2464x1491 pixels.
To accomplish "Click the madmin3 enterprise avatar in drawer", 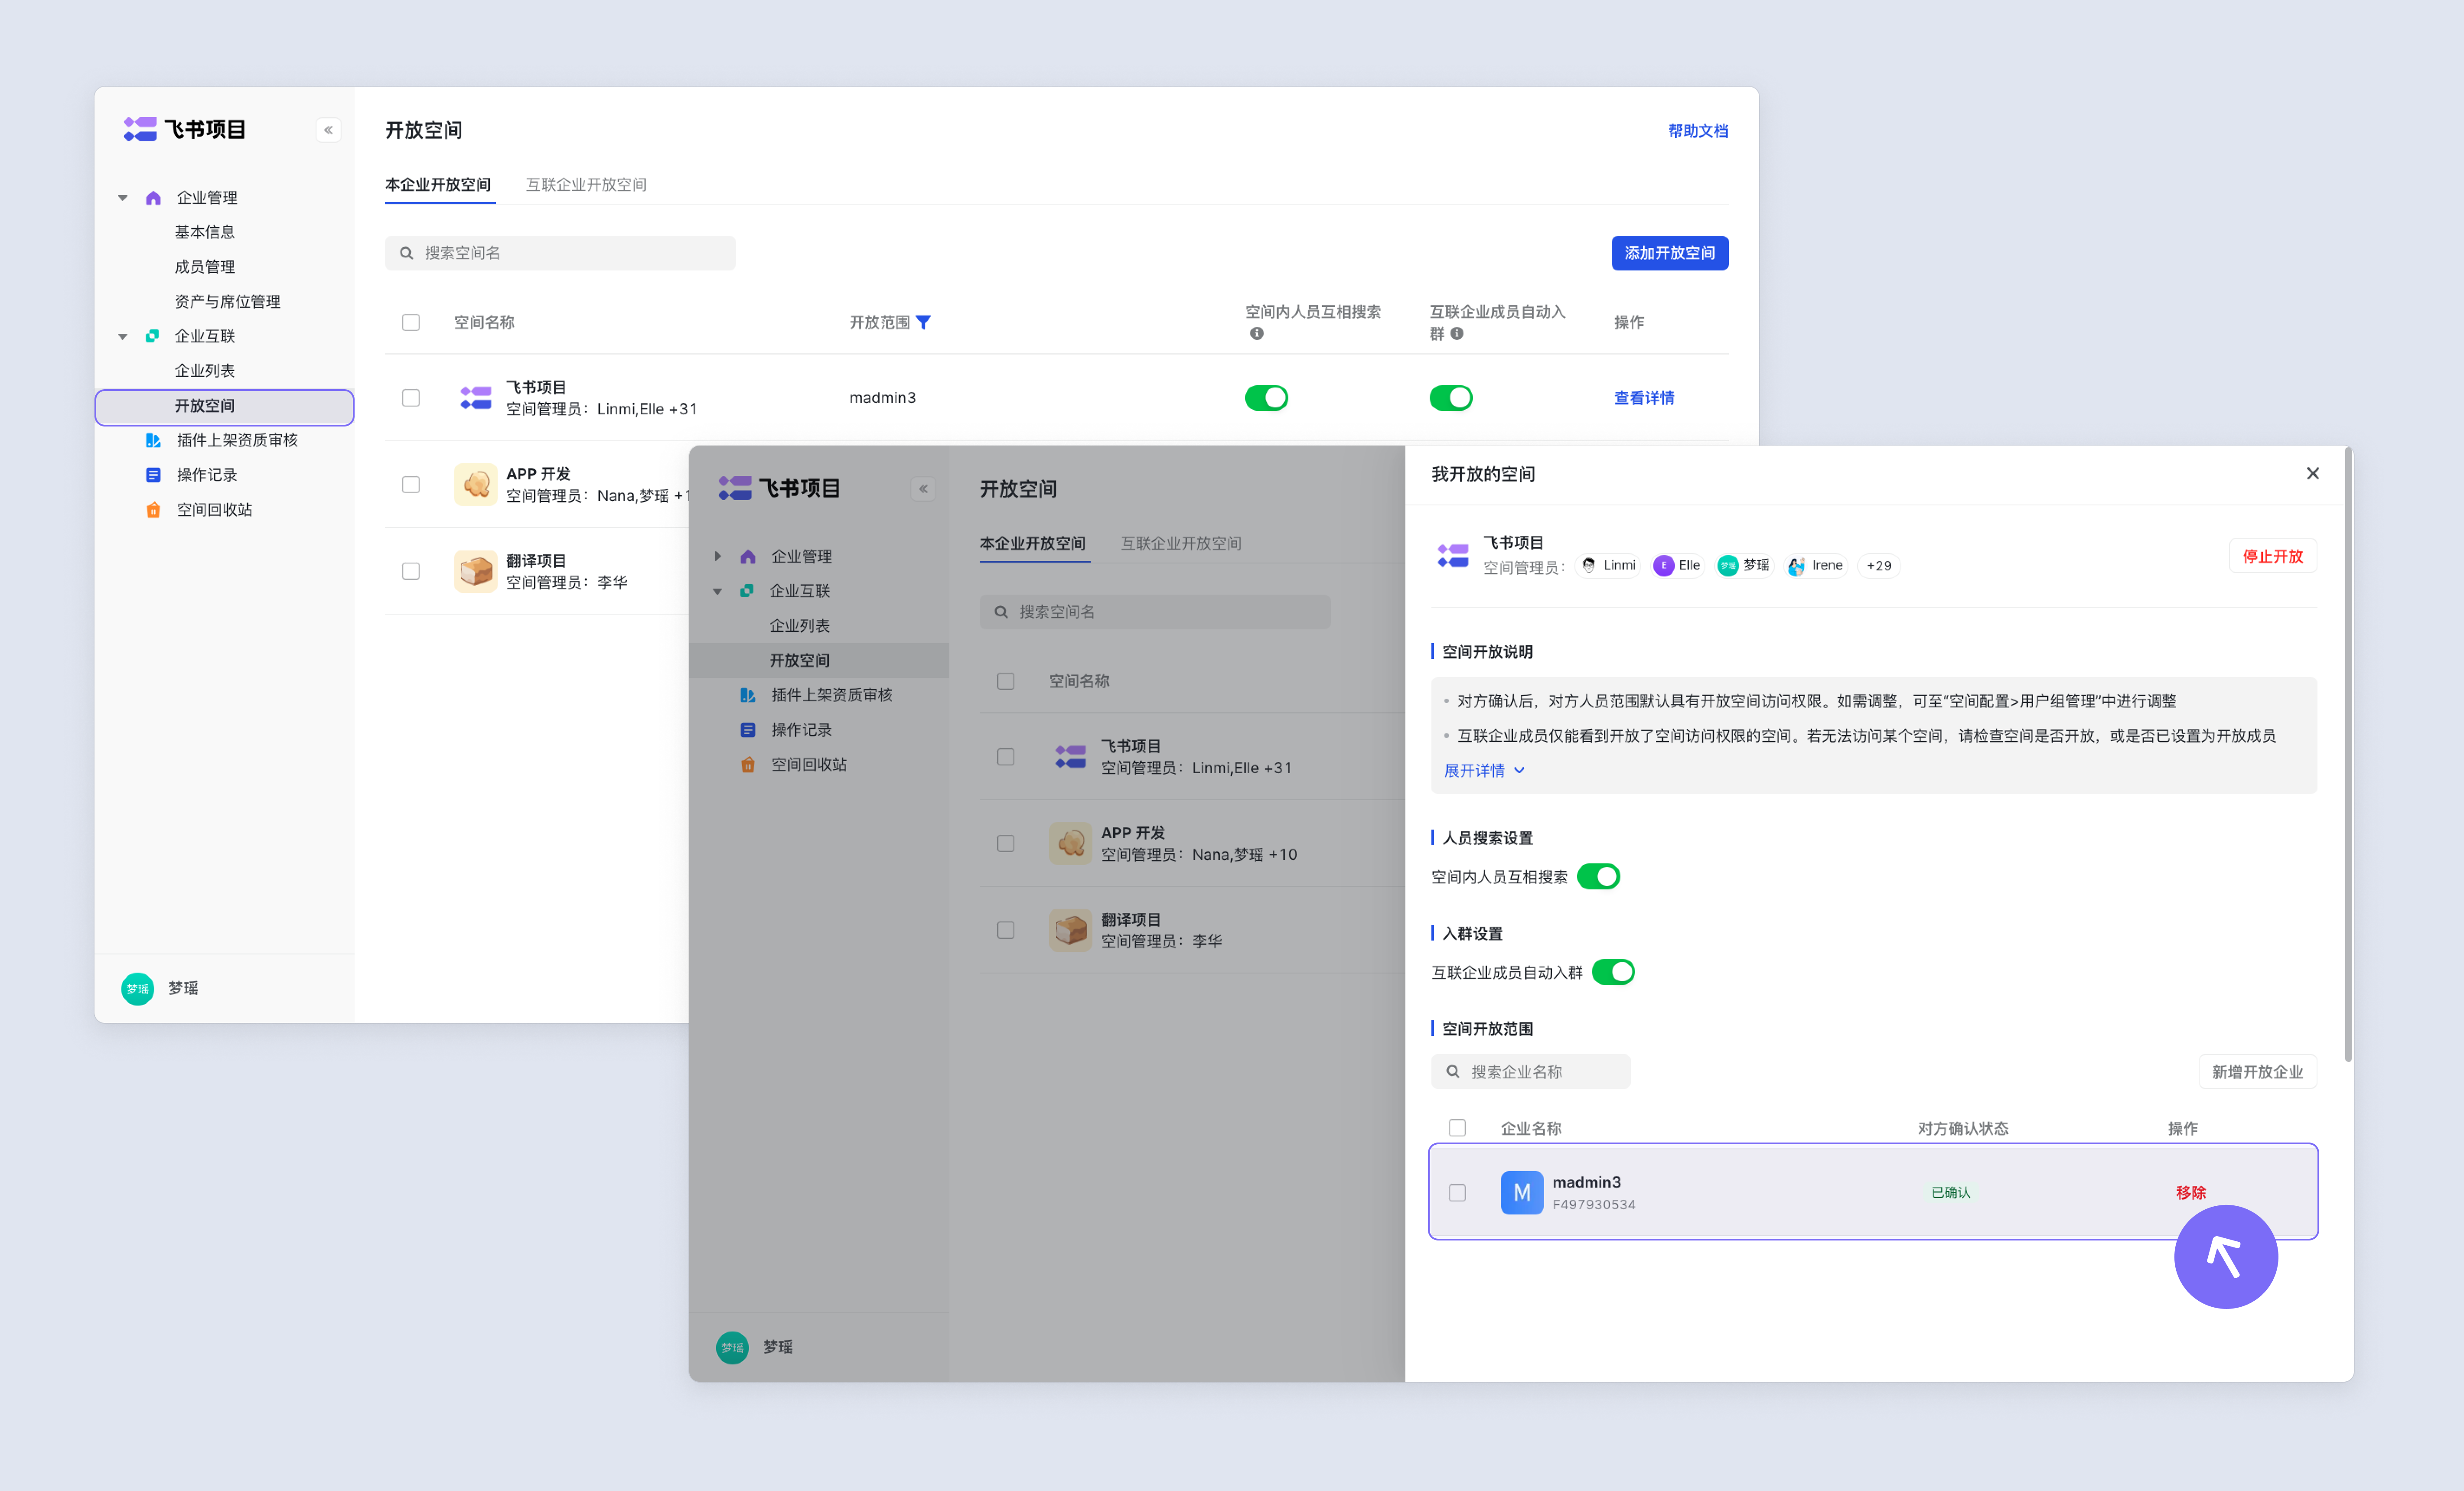I will pyautogui.click(x=1521, y=1193).
